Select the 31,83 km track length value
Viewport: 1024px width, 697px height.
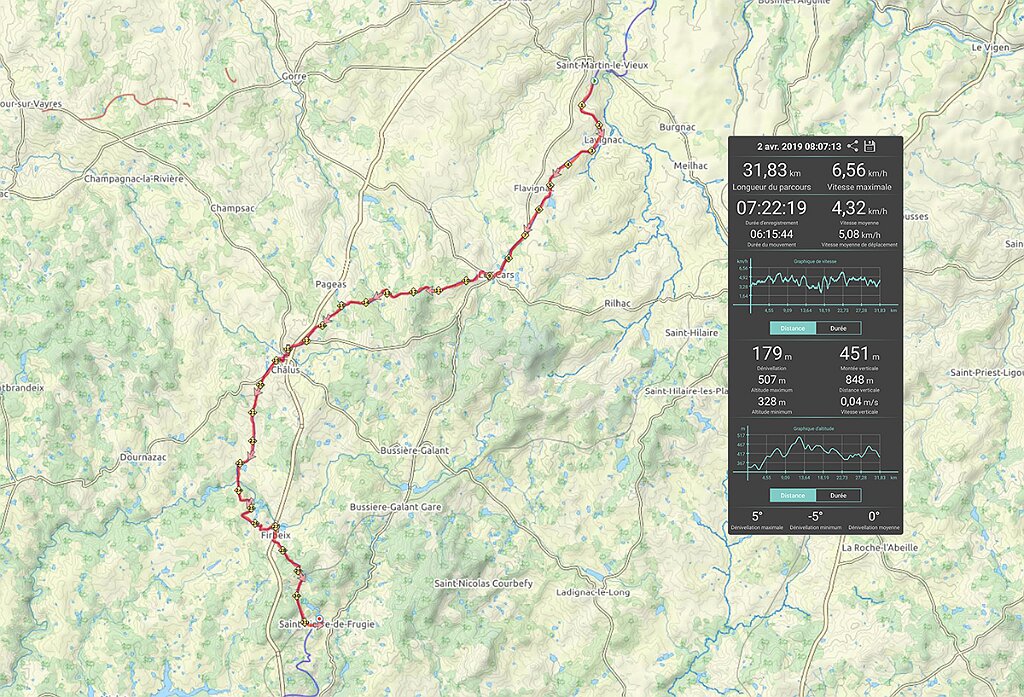click(x=771, y=170)
